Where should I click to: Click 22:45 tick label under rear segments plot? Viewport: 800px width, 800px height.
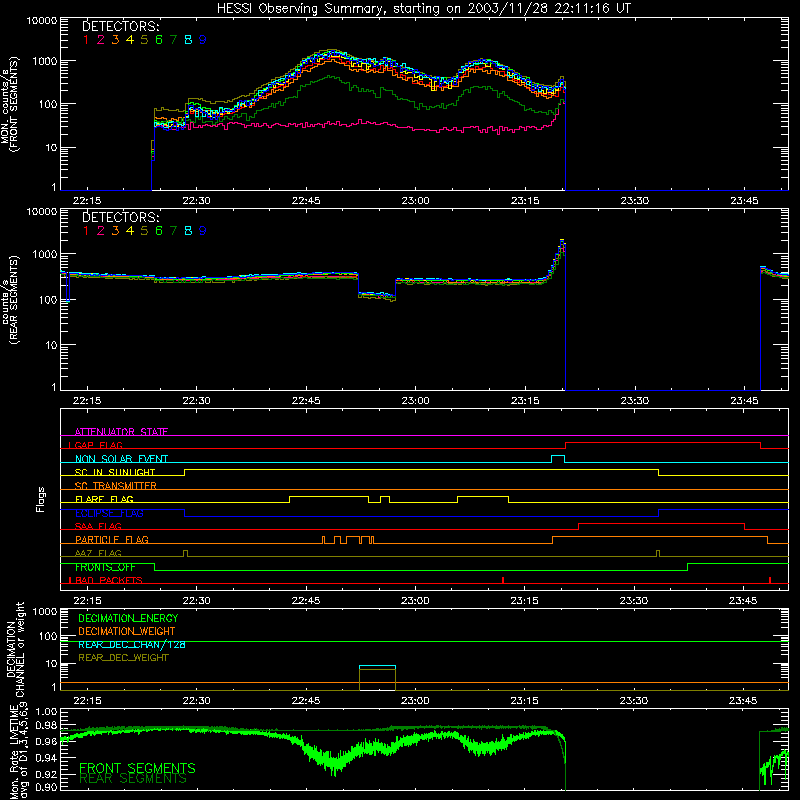[x=306, y=401]
